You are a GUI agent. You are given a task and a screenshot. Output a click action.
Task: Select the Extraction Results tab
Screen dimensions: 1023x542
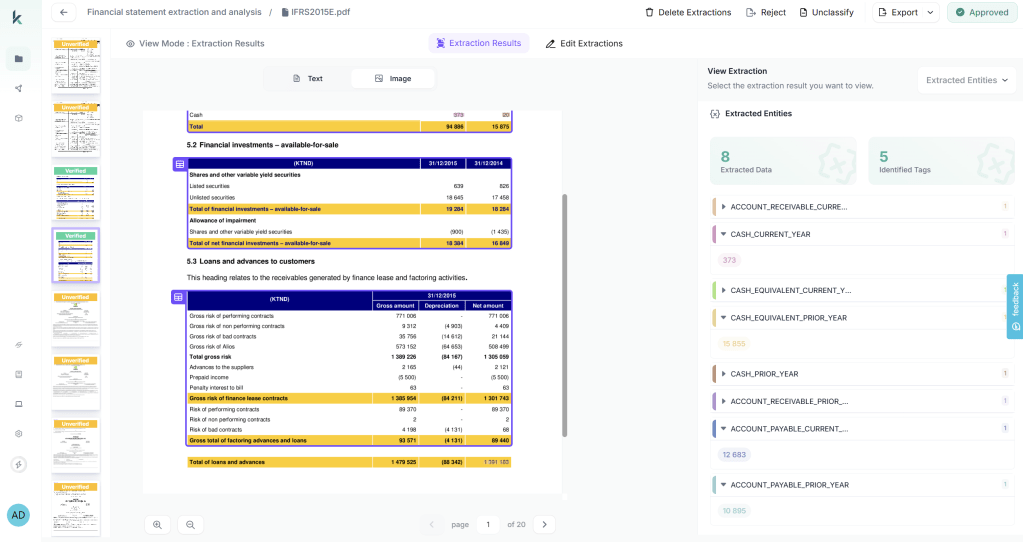pyautogui.click(x=478, y=43)
